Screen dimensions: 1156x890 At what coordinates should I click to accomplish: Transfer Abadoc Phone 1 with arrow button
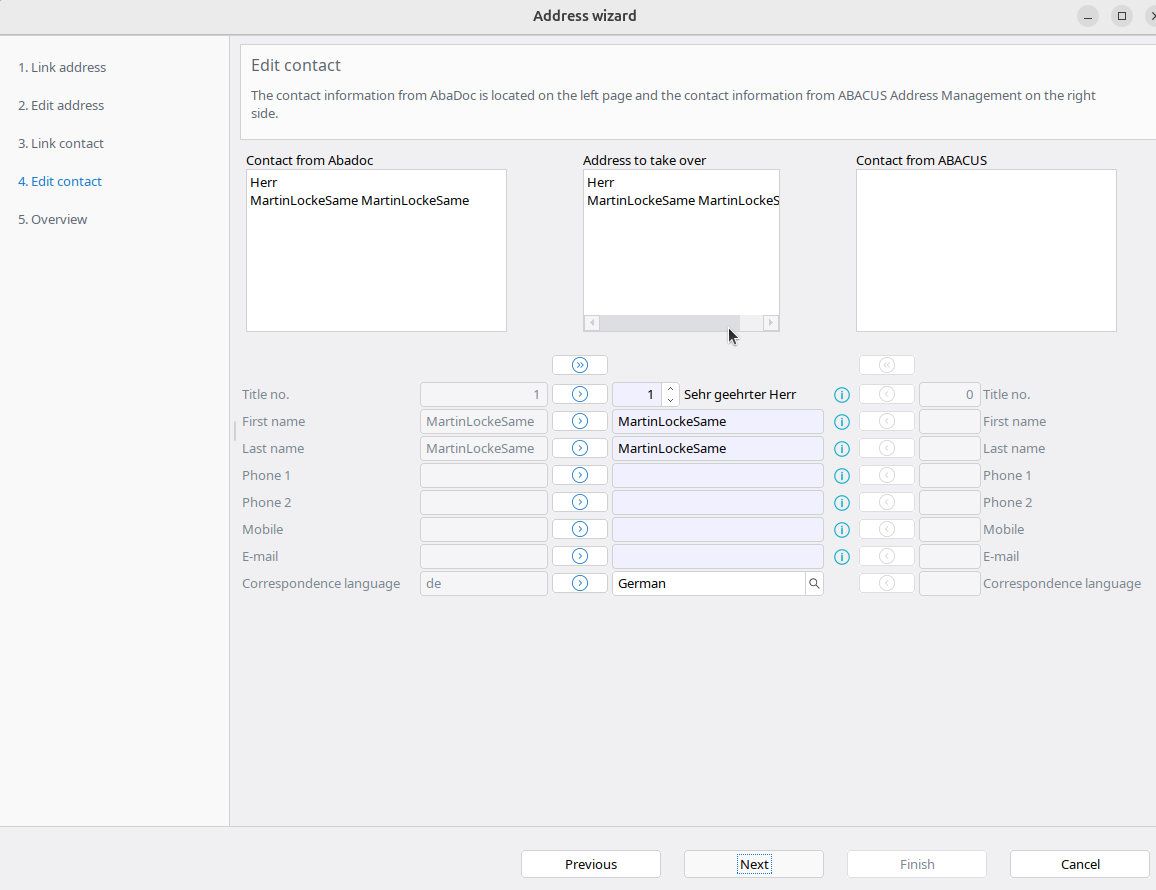pos(579,476)
